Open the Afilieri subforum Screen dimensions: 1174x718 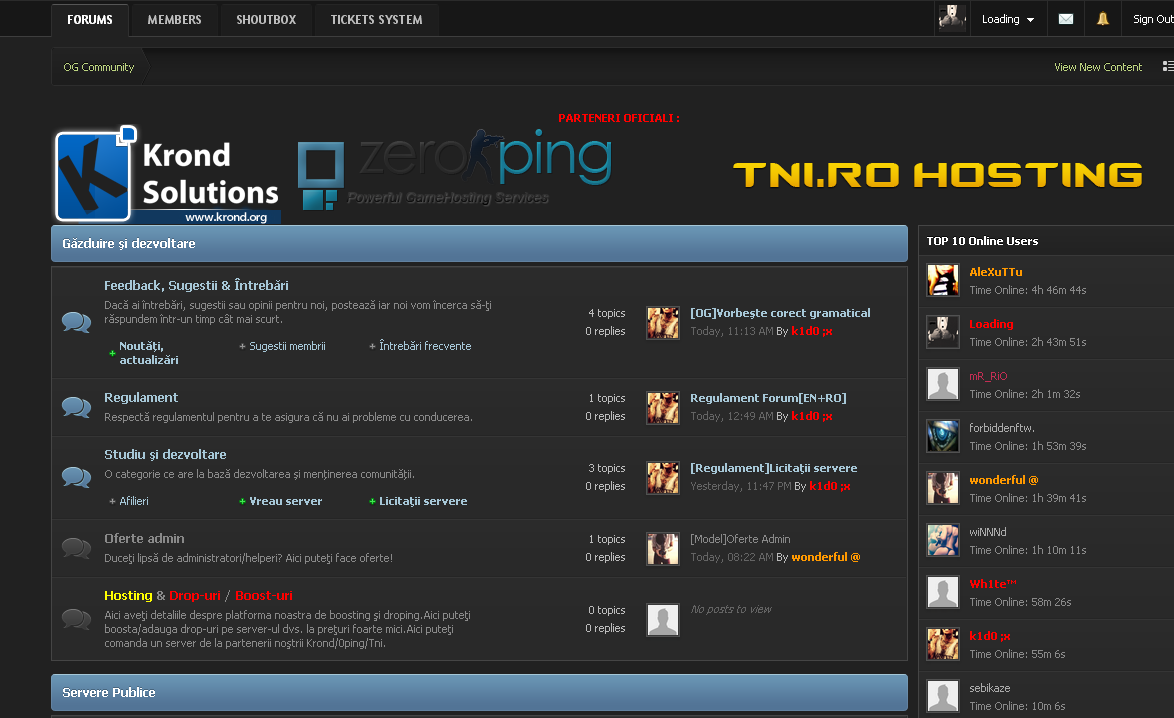click(x=134, y=501)
